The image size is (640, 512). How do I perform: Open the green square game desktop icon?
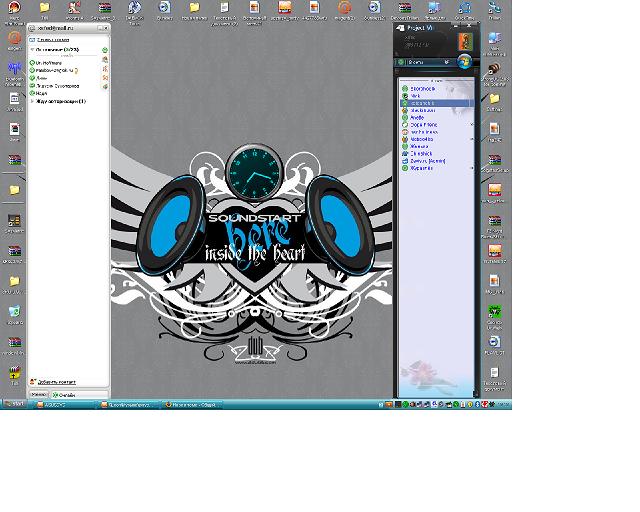point(494,312)
